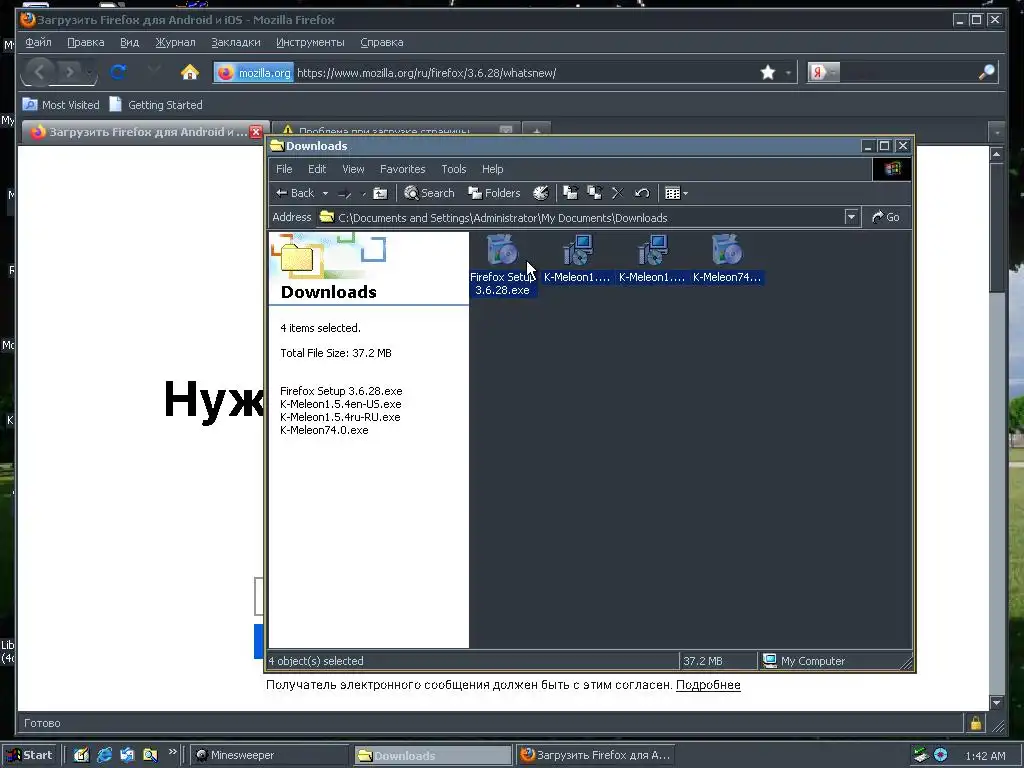Switch to Minesweeper taskbar button

269,755
